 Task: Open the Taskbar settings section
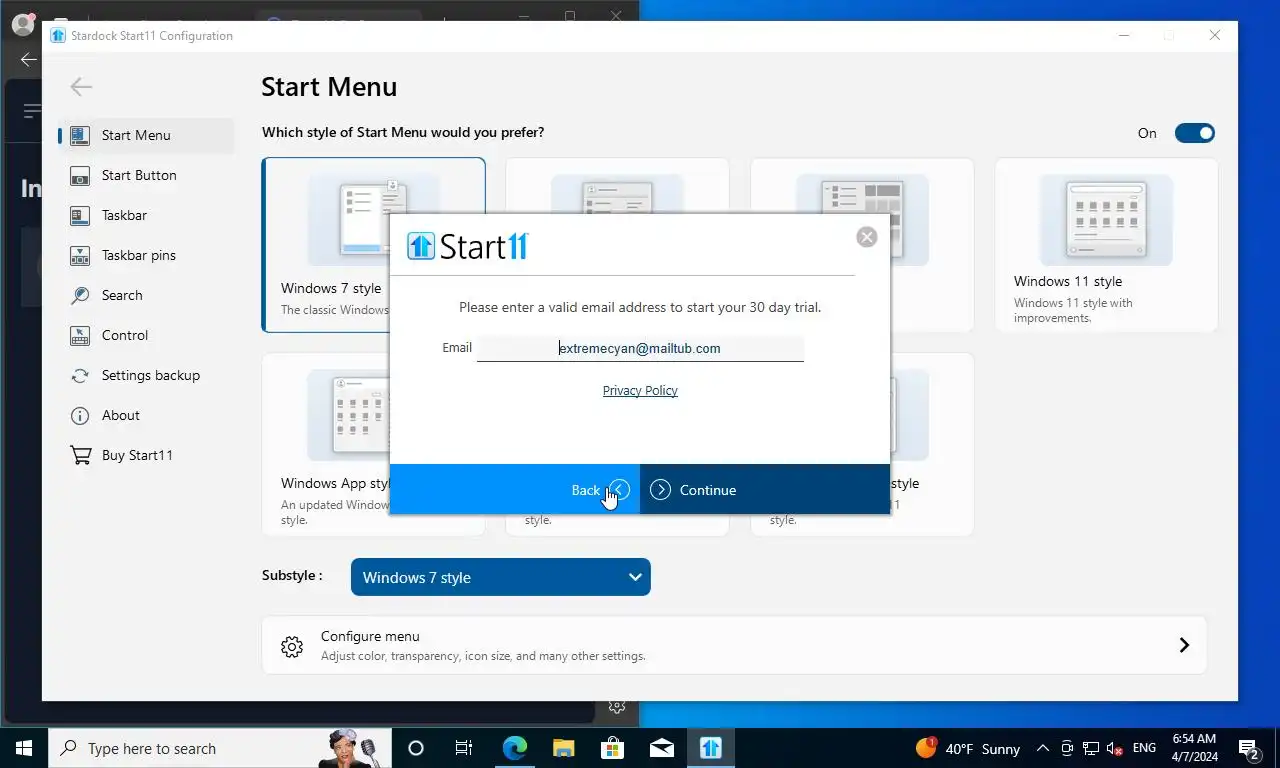coord(146,215)
